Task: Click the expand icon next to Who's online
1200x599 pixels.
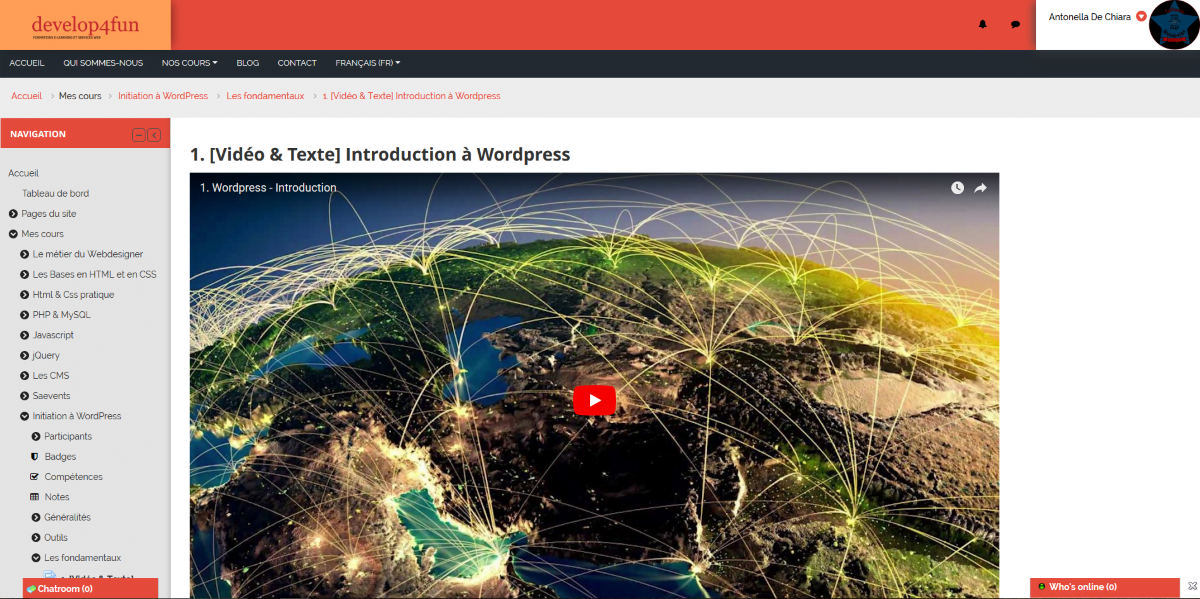Action: (x=1192, y=587)
